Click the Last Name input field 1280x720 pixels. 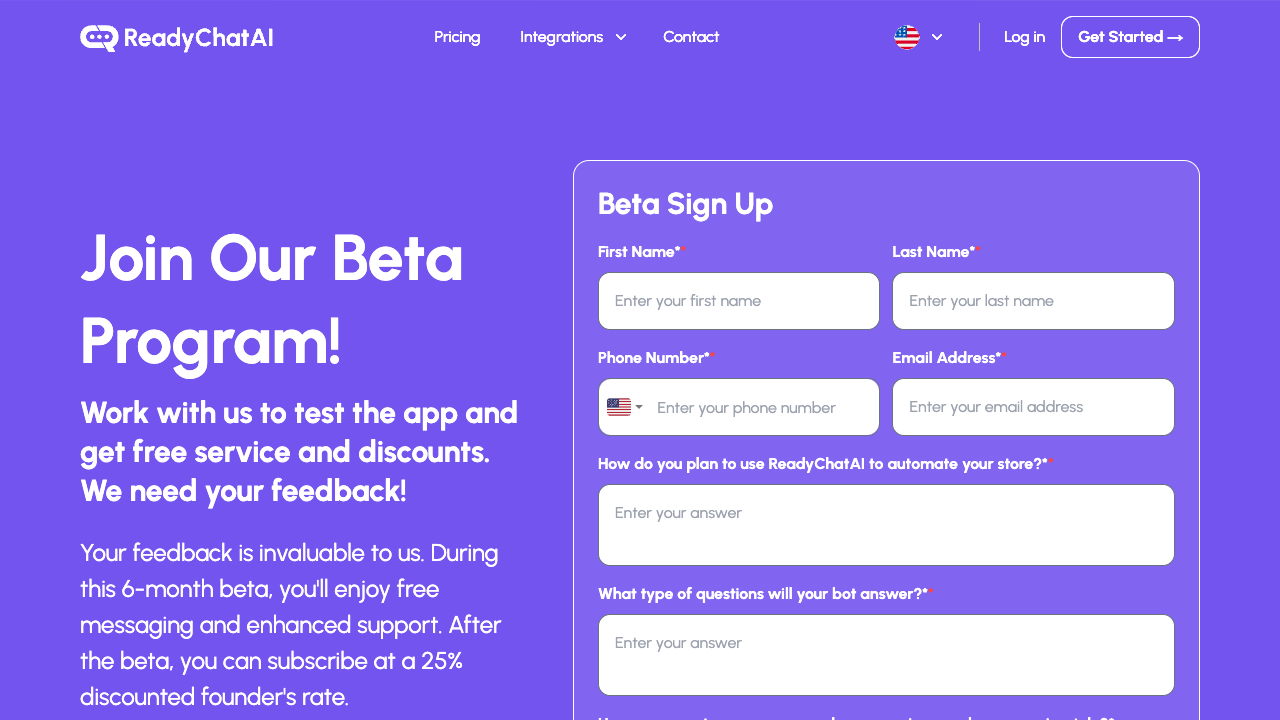(x=1033, y=301)
